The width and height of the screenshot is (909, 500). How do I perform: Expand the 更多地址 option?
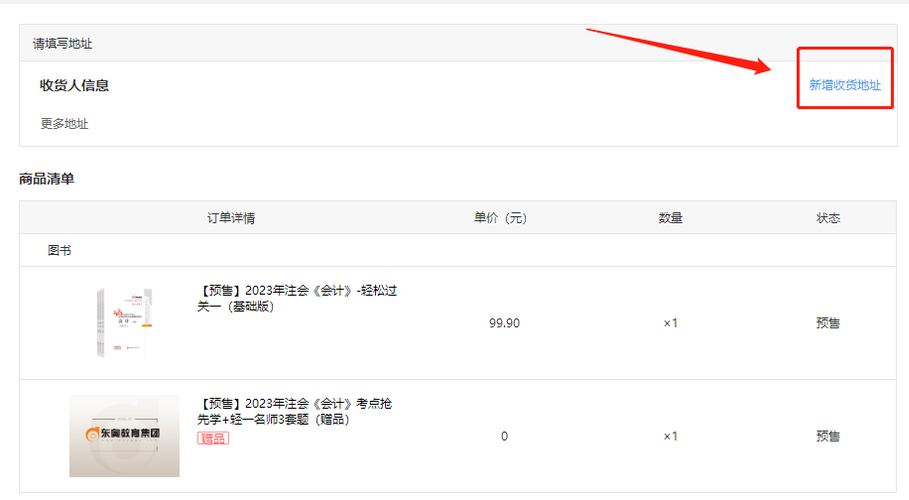click(x=64, y=124)
